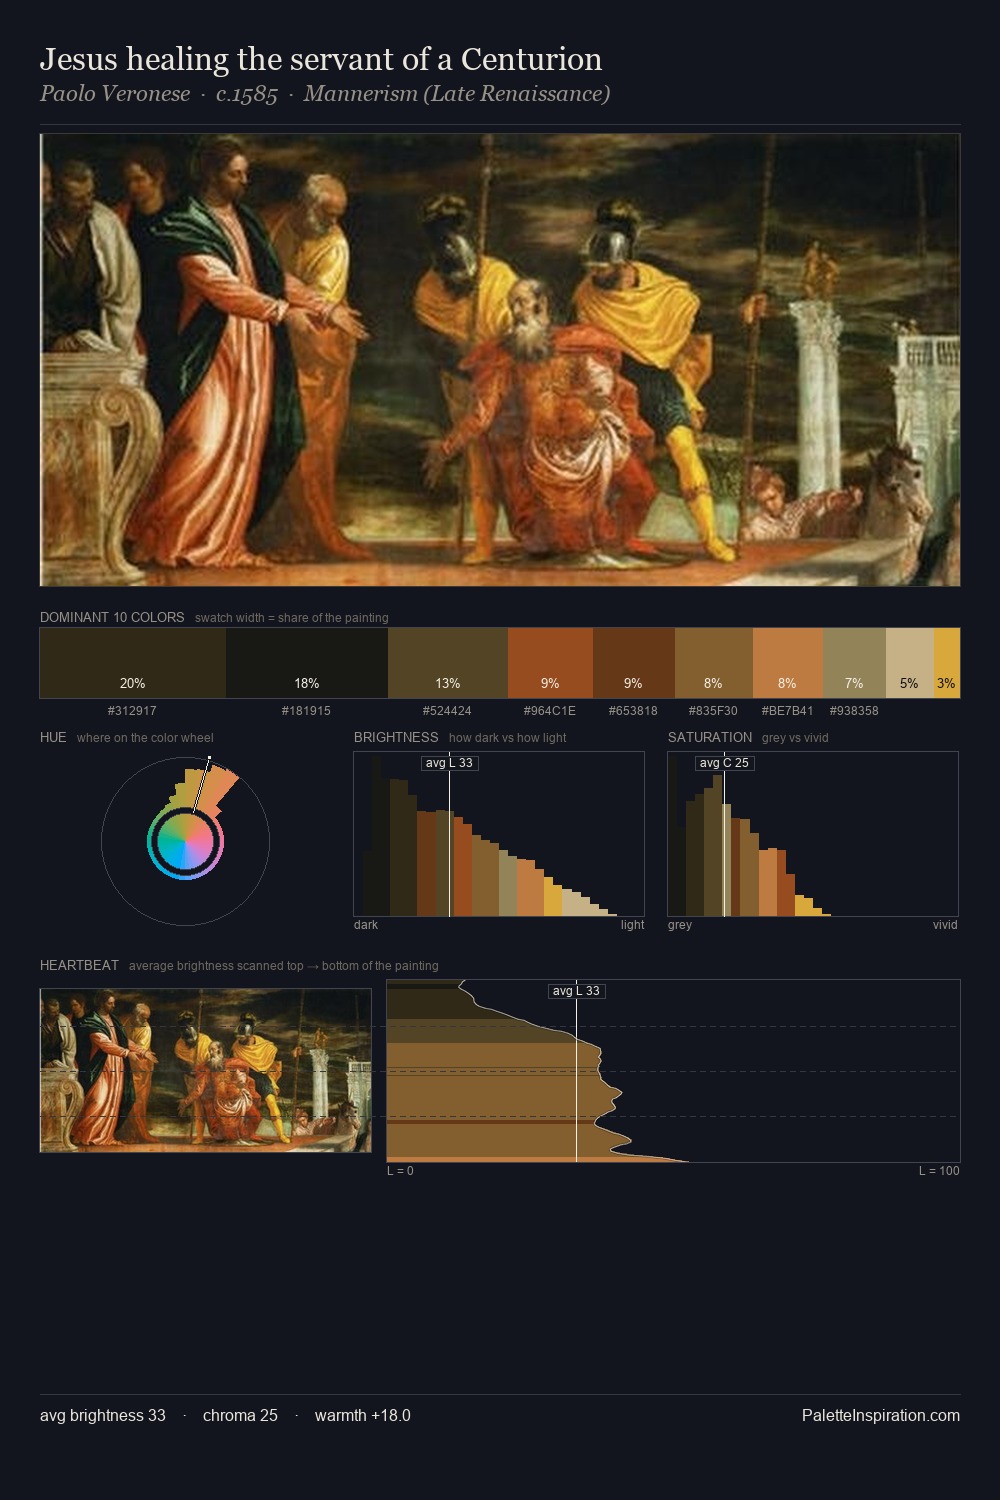Click the hex label #964C1E
1000x1500 pixels.
550,711
